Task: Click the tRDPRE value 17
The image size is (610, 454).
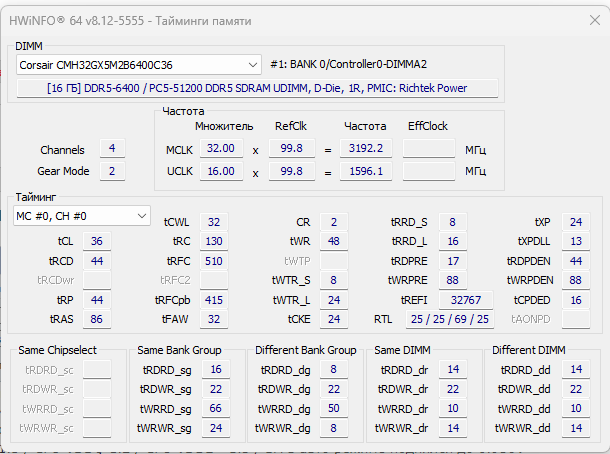Action: pos(453,261)
